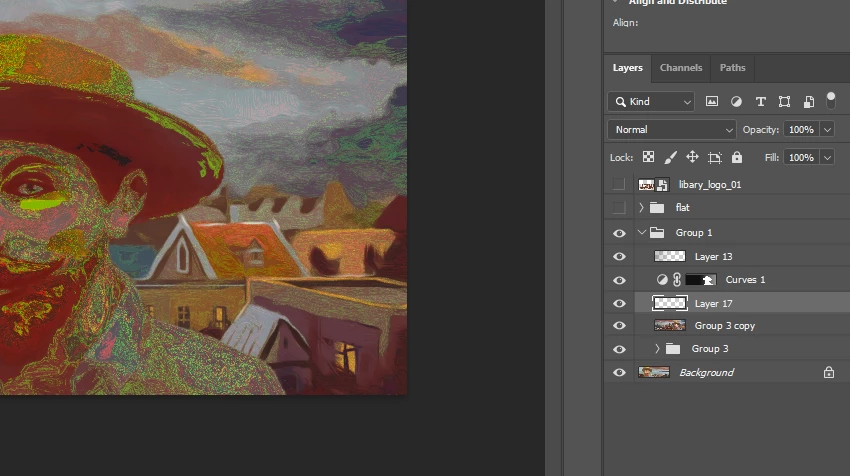Image resolution: width=850 pixels, height=476 pixels.
Task: Lock position move icon
Action: pos(692,157)
